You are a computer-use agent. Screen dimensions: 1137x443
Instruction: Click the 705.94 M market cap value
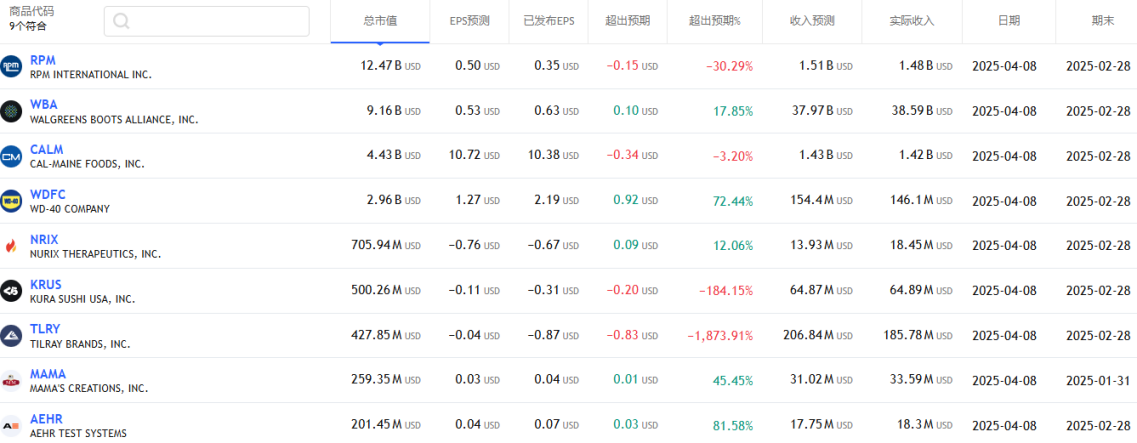386,246
